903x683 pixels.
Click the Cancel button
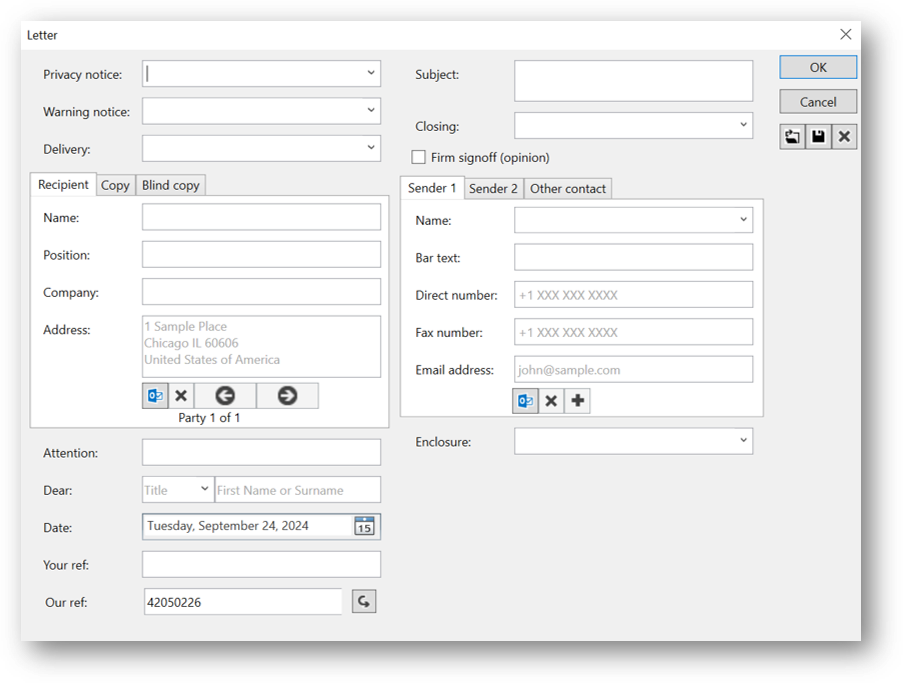(x=818, y=102)
